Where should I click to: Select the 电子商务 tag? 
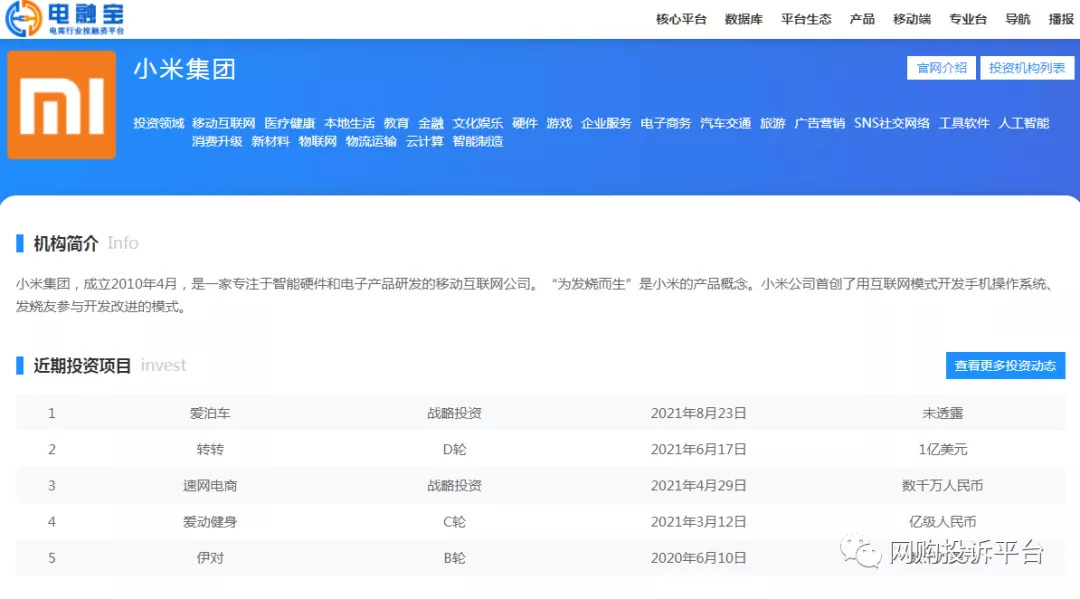tap(665, 123)
